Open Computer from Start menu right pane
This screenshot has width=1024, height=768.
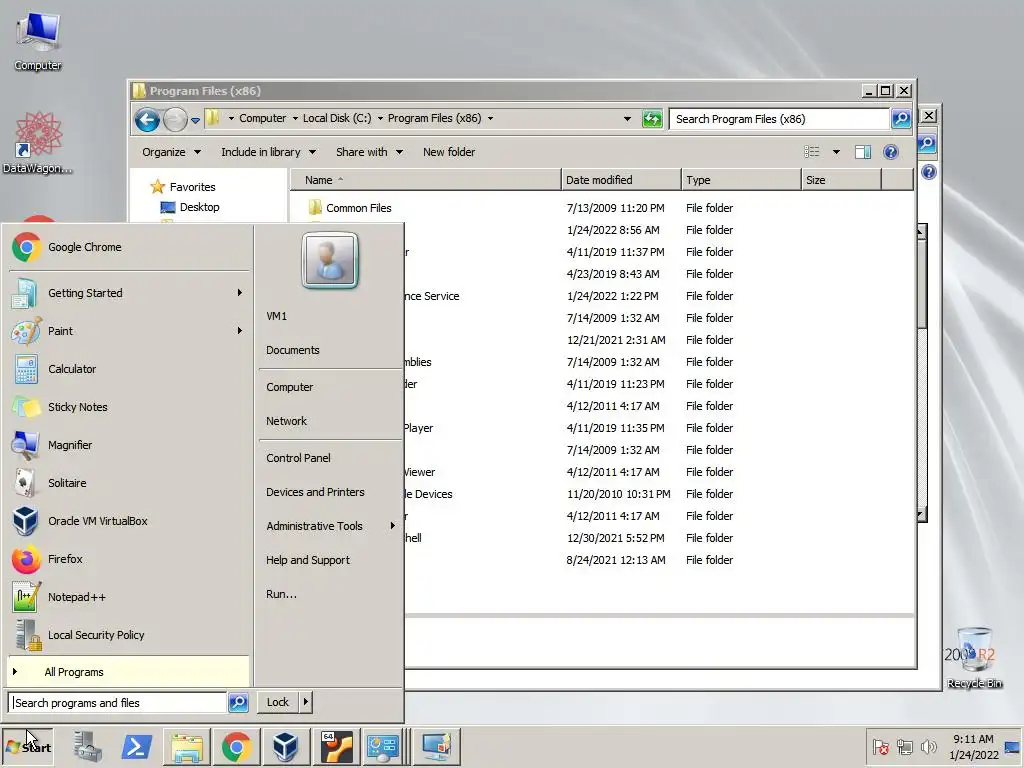click(x=289, y=387)
